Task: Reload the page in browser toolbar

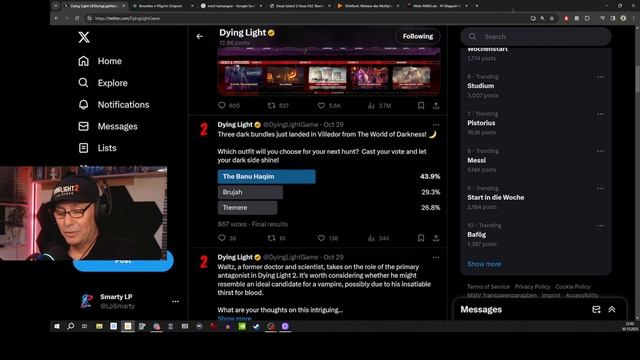Action: tap(77, 18)
